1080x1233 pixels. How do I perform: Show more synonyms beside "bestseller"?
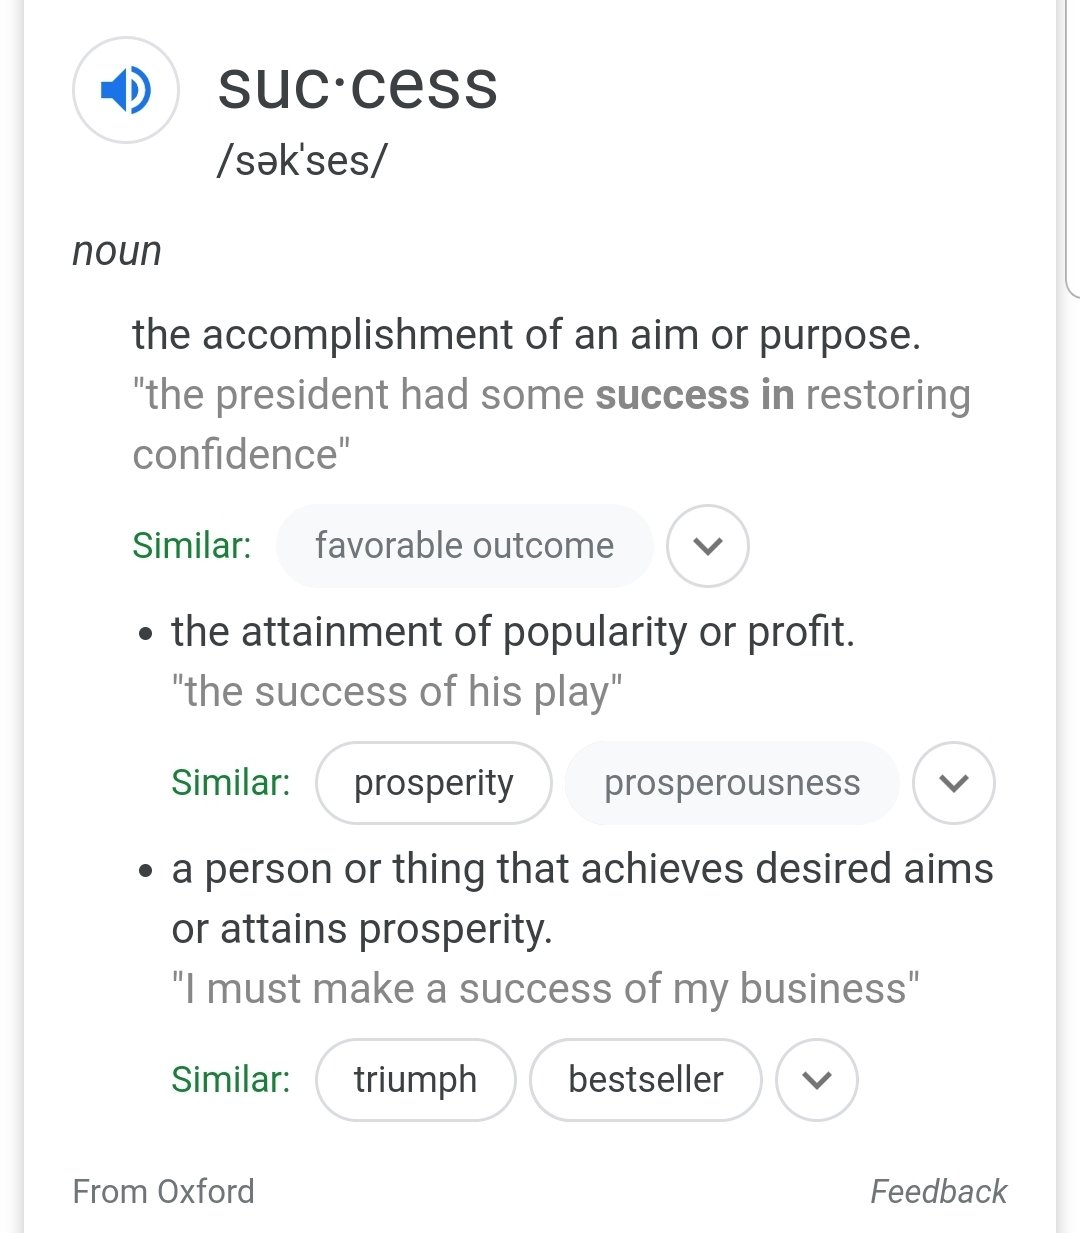pyautogui.click(x=817, y=1080)
